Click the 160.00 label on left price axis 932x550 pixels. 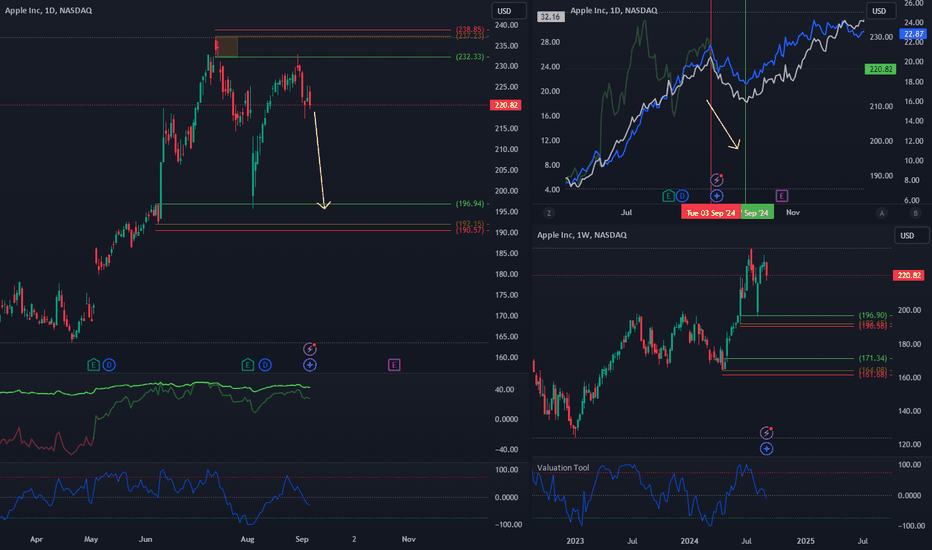pos(506,357)
